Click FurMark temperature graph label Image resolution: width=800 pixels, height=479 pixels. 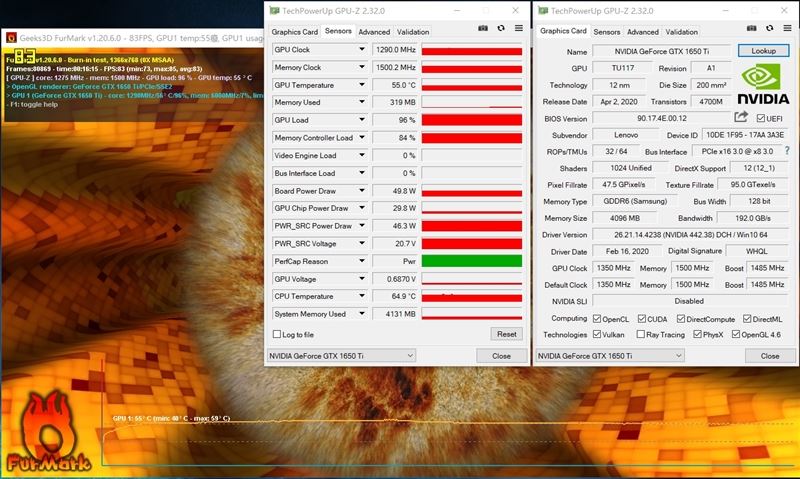[x=171, y=418]
